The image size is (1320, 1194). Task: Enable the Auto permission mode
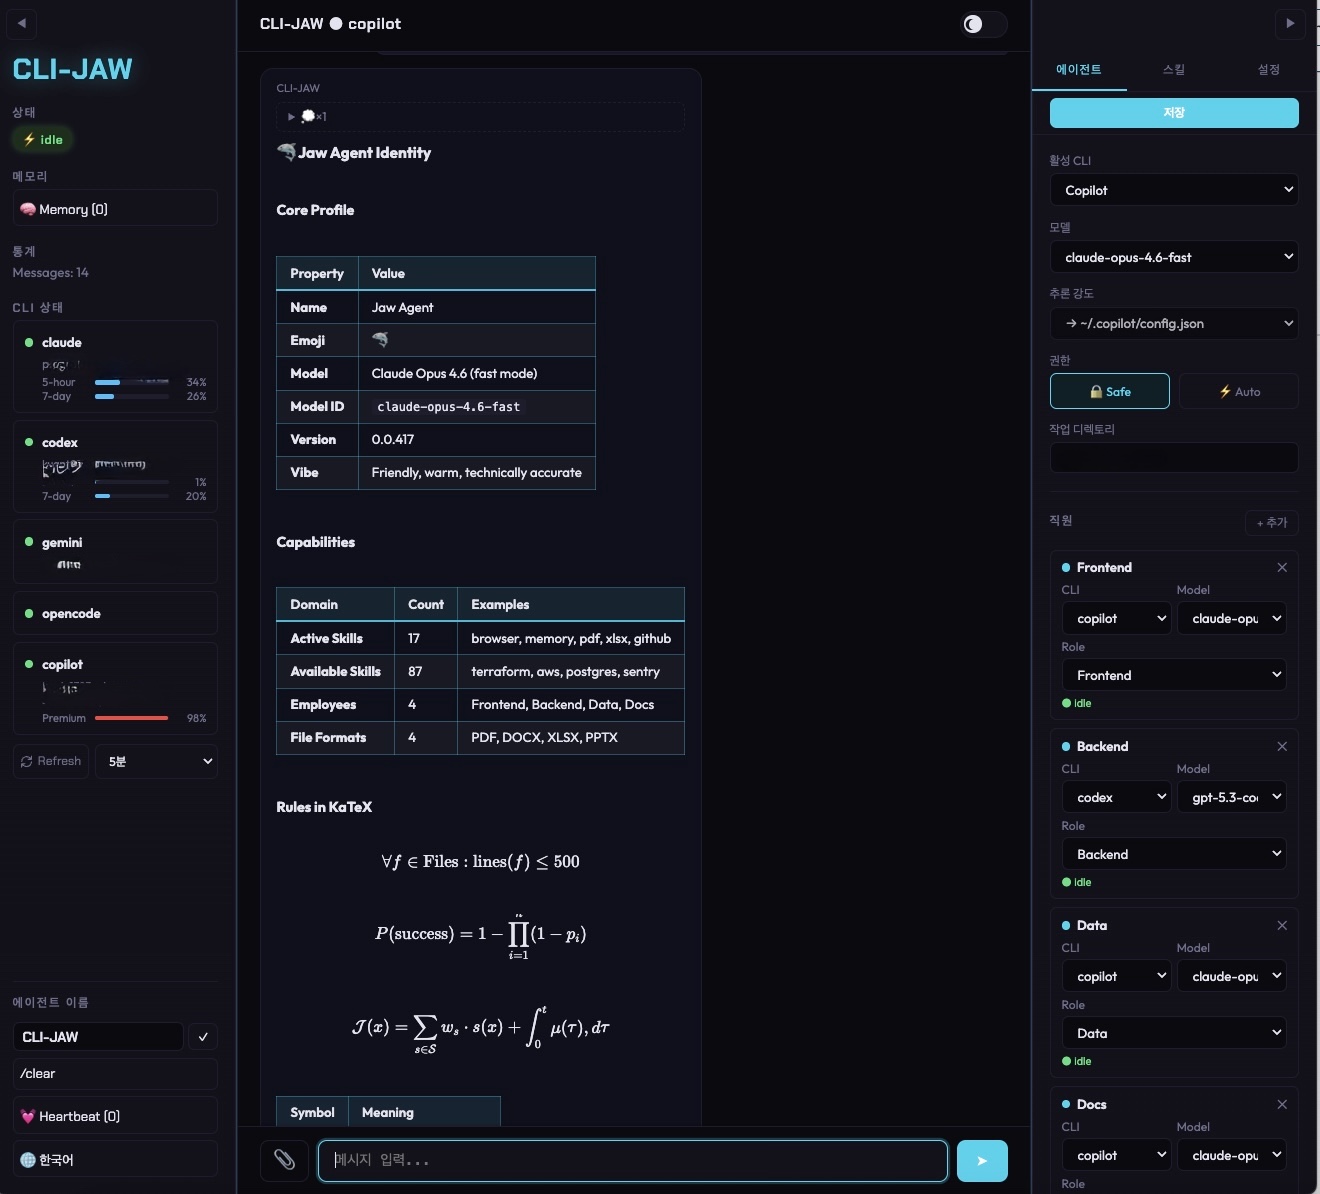pyautogui.click(x=1239, y=391)
